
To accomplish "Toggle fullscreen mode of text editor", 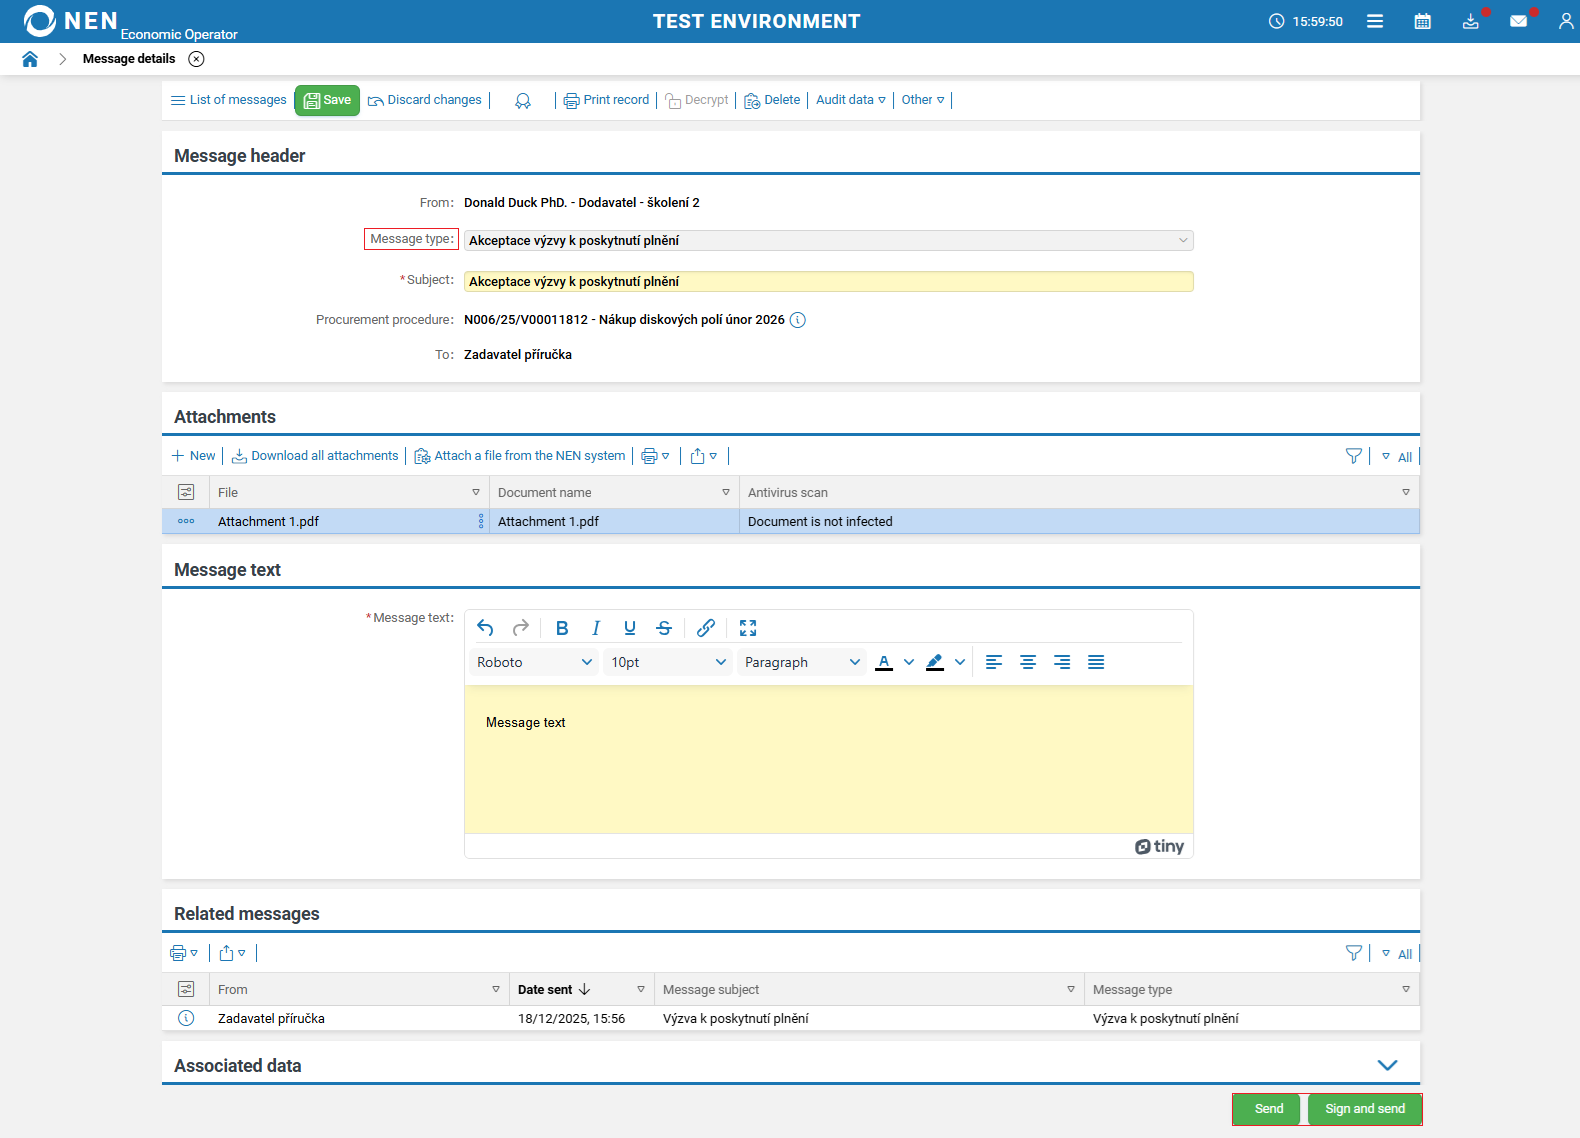I will click(x=748, y=628).
